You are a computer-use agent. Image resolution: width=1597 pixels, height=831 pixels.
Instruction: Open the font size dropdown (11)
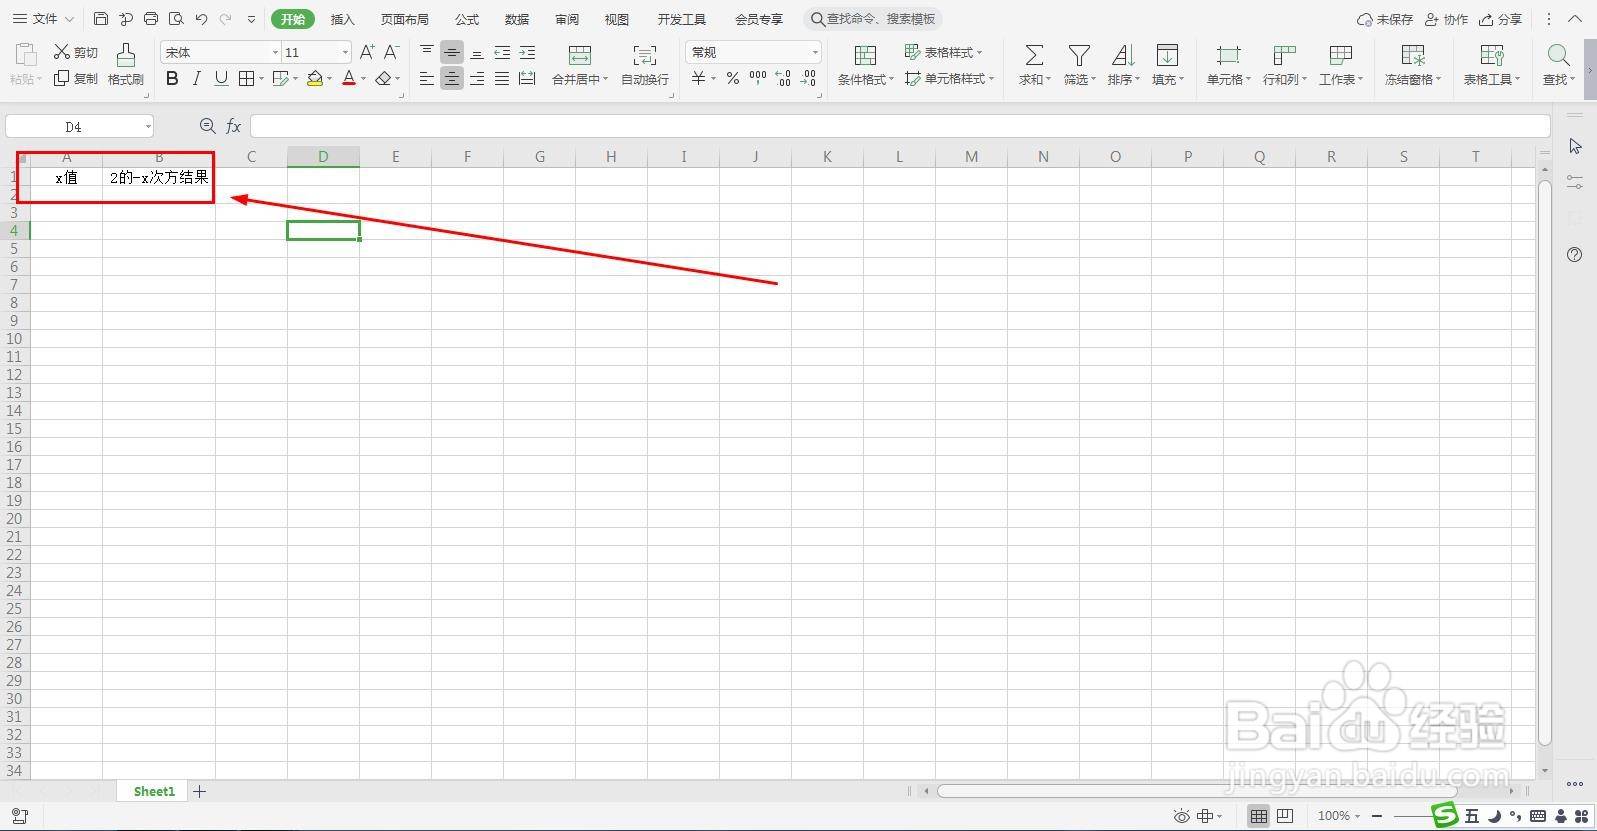point(345,52)
